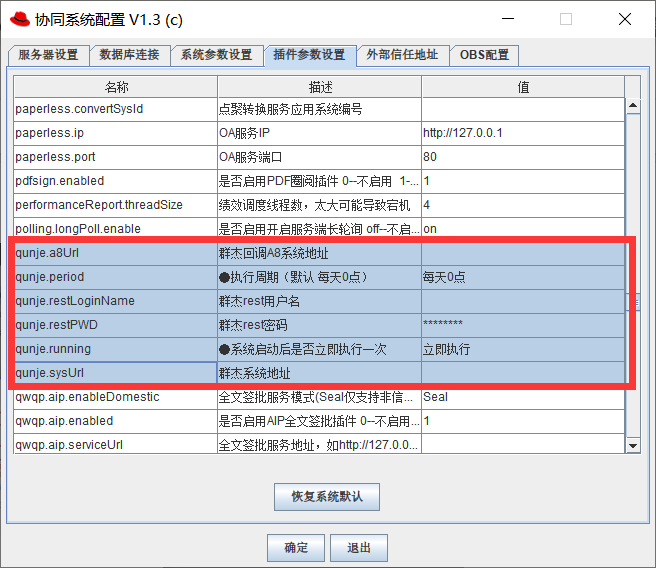Select the 插件参数设置 tab
Screen dimensions: 656x568
[x=309, y=55]
